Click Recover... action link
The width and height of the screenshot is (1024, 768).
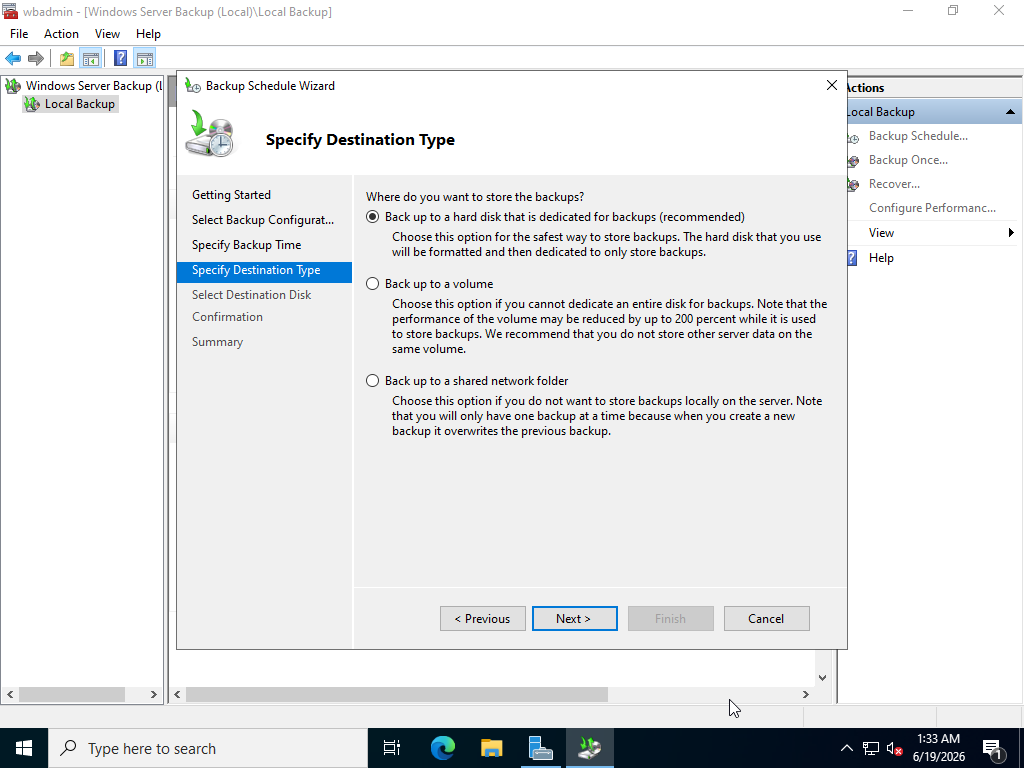[x=894, y=184]
